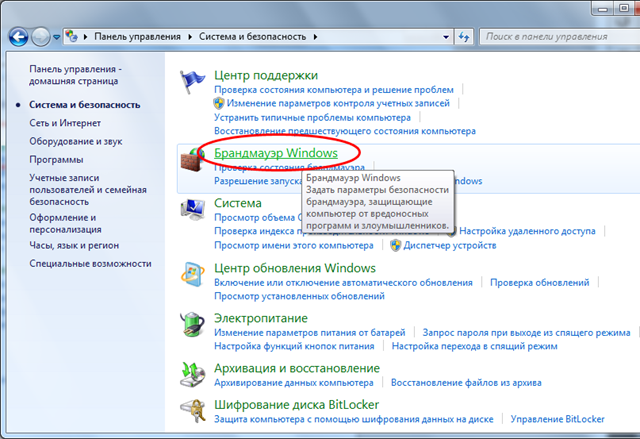Open Часы, язык и регион category
Image resolution: width=640 pixels, height=439 pixels.
pyautogui.click(x=74, y=245)
